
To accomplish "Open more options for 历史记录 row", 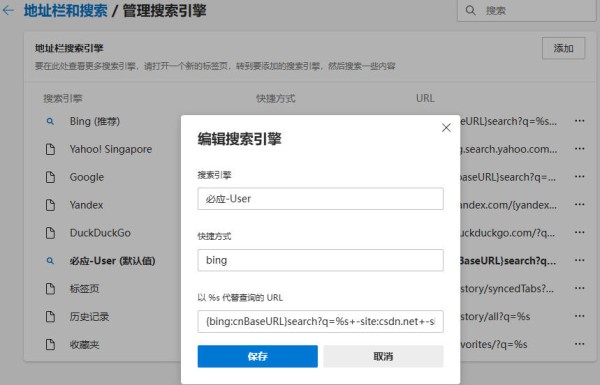I will click(579, 316).
